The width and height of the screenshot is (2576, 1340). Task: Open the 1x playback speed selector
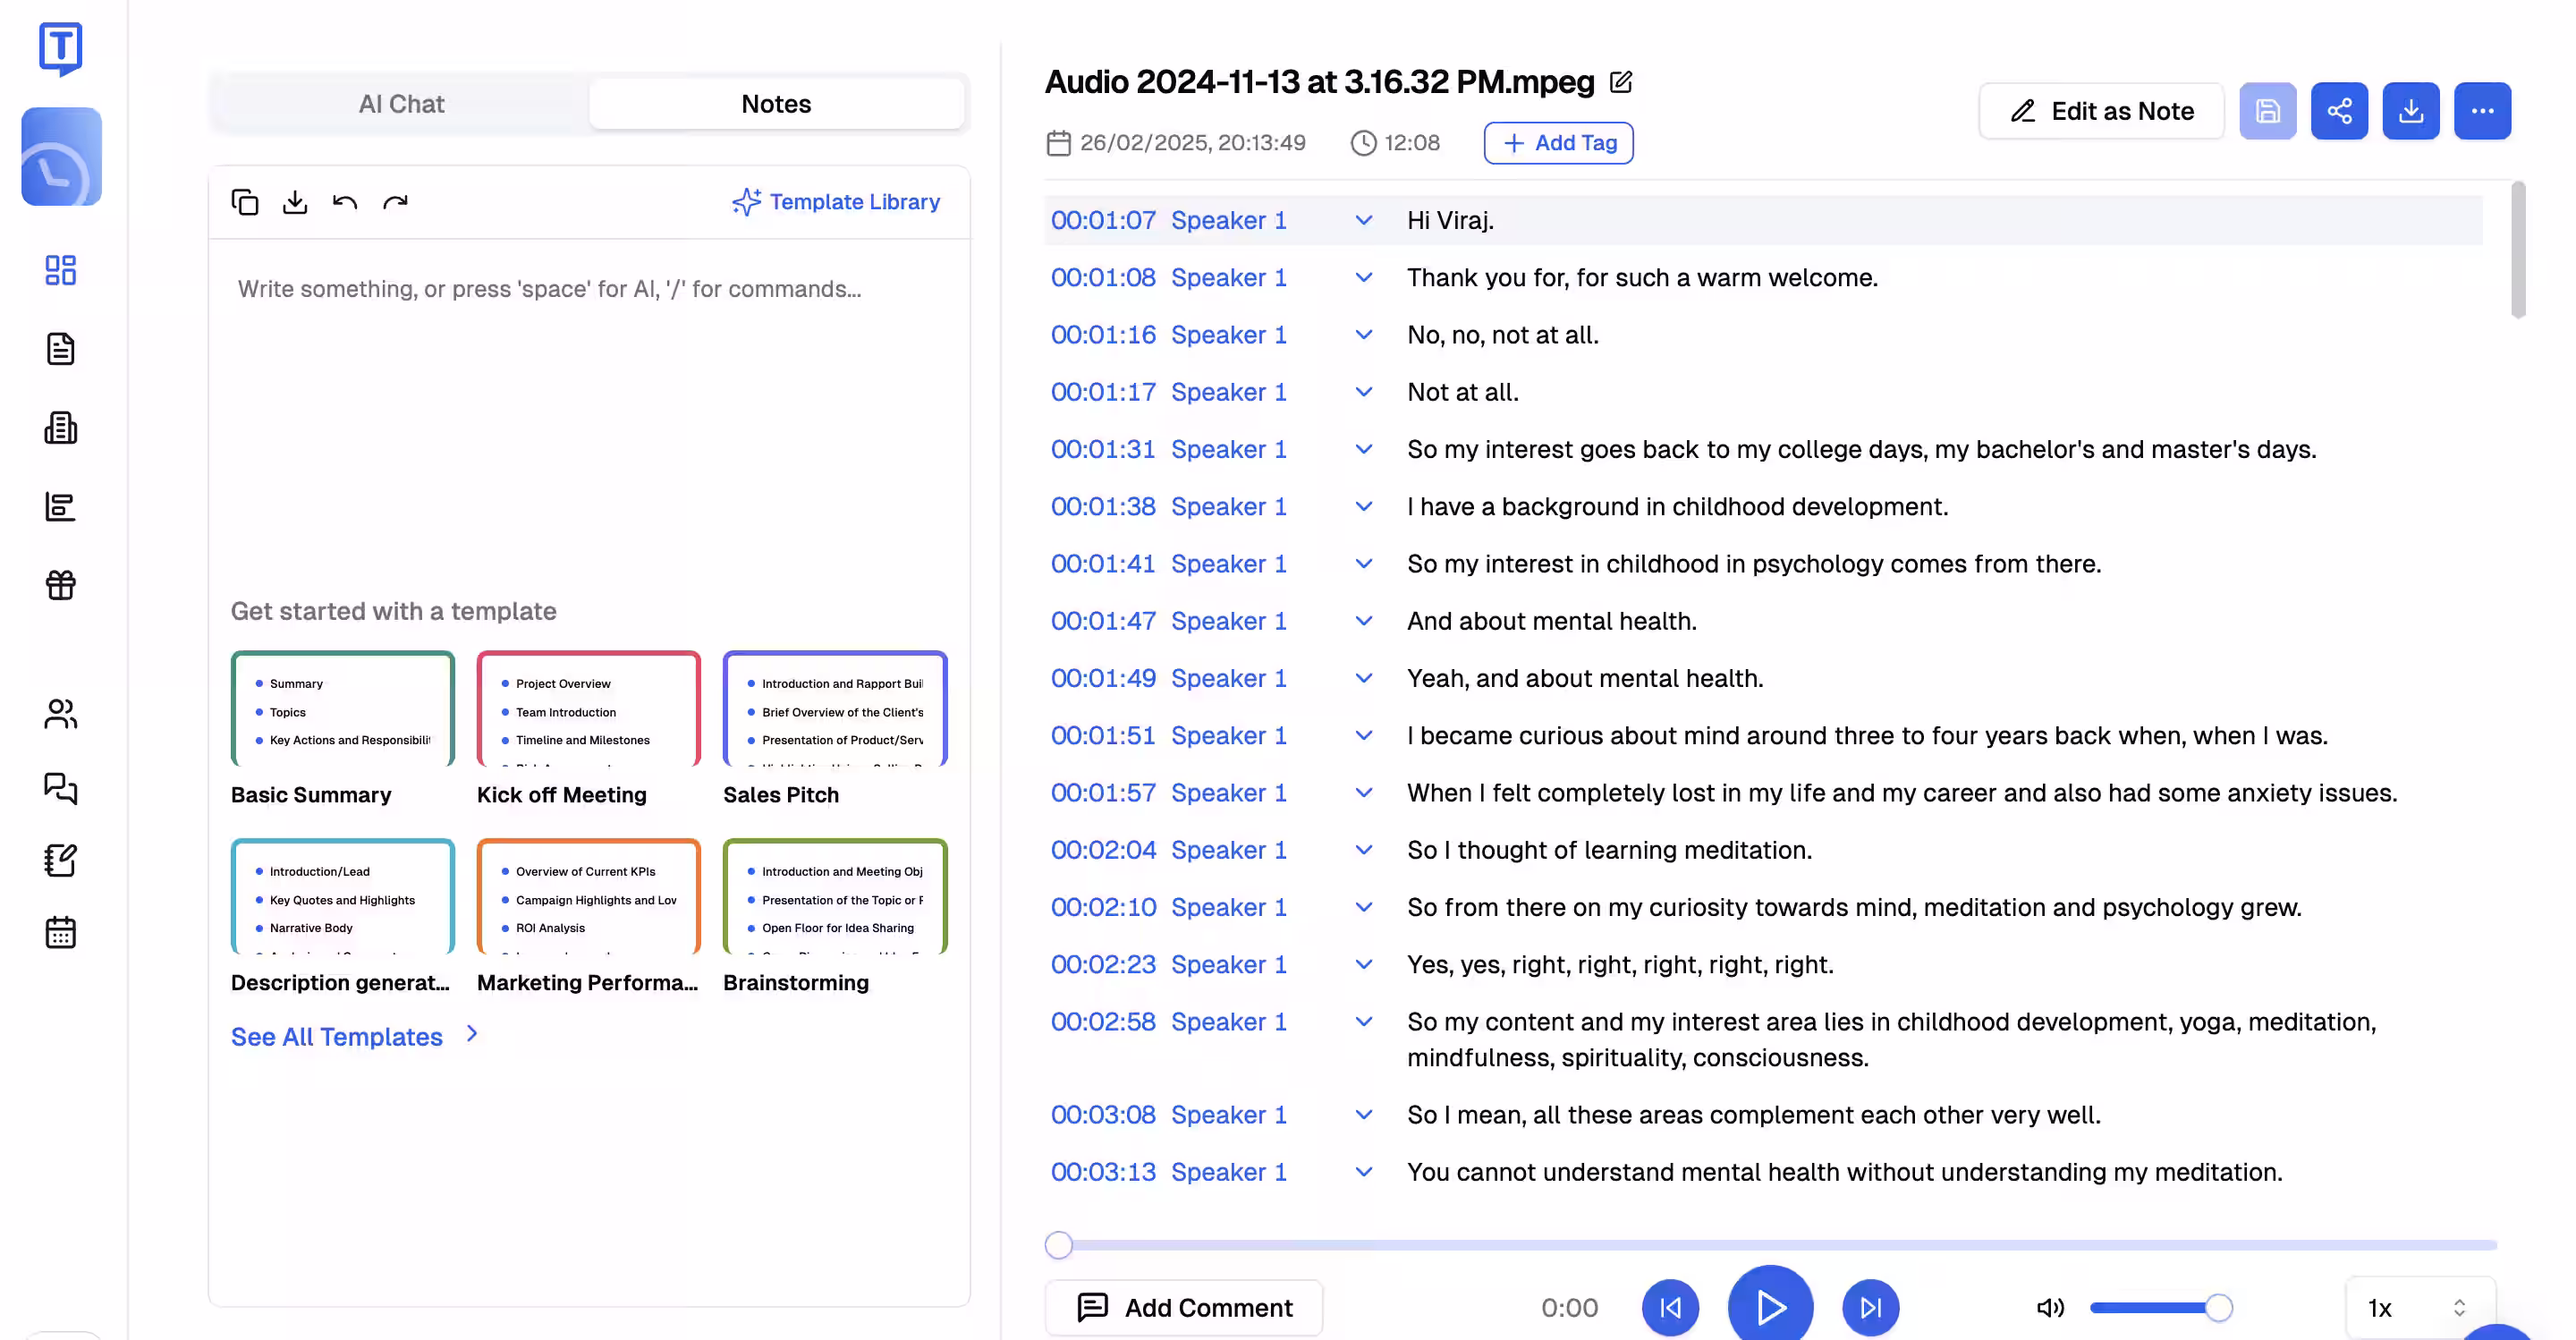pyautogui.click(x=2420, y=1307)
